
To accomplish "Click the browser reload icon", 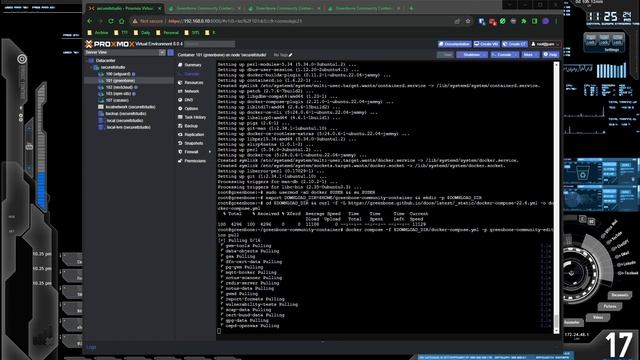I will 111,21.
